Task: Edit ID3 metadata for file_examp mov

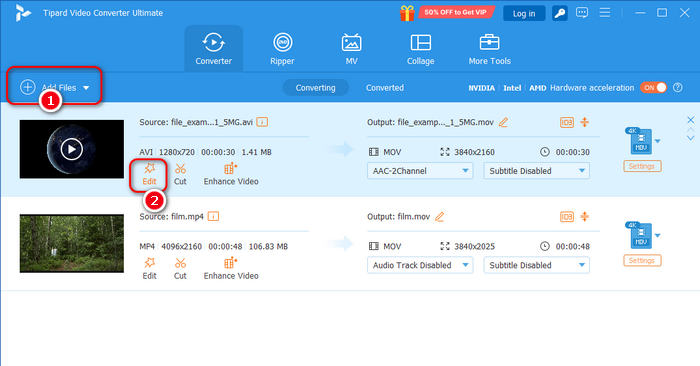Action: (x=567, y=122)
